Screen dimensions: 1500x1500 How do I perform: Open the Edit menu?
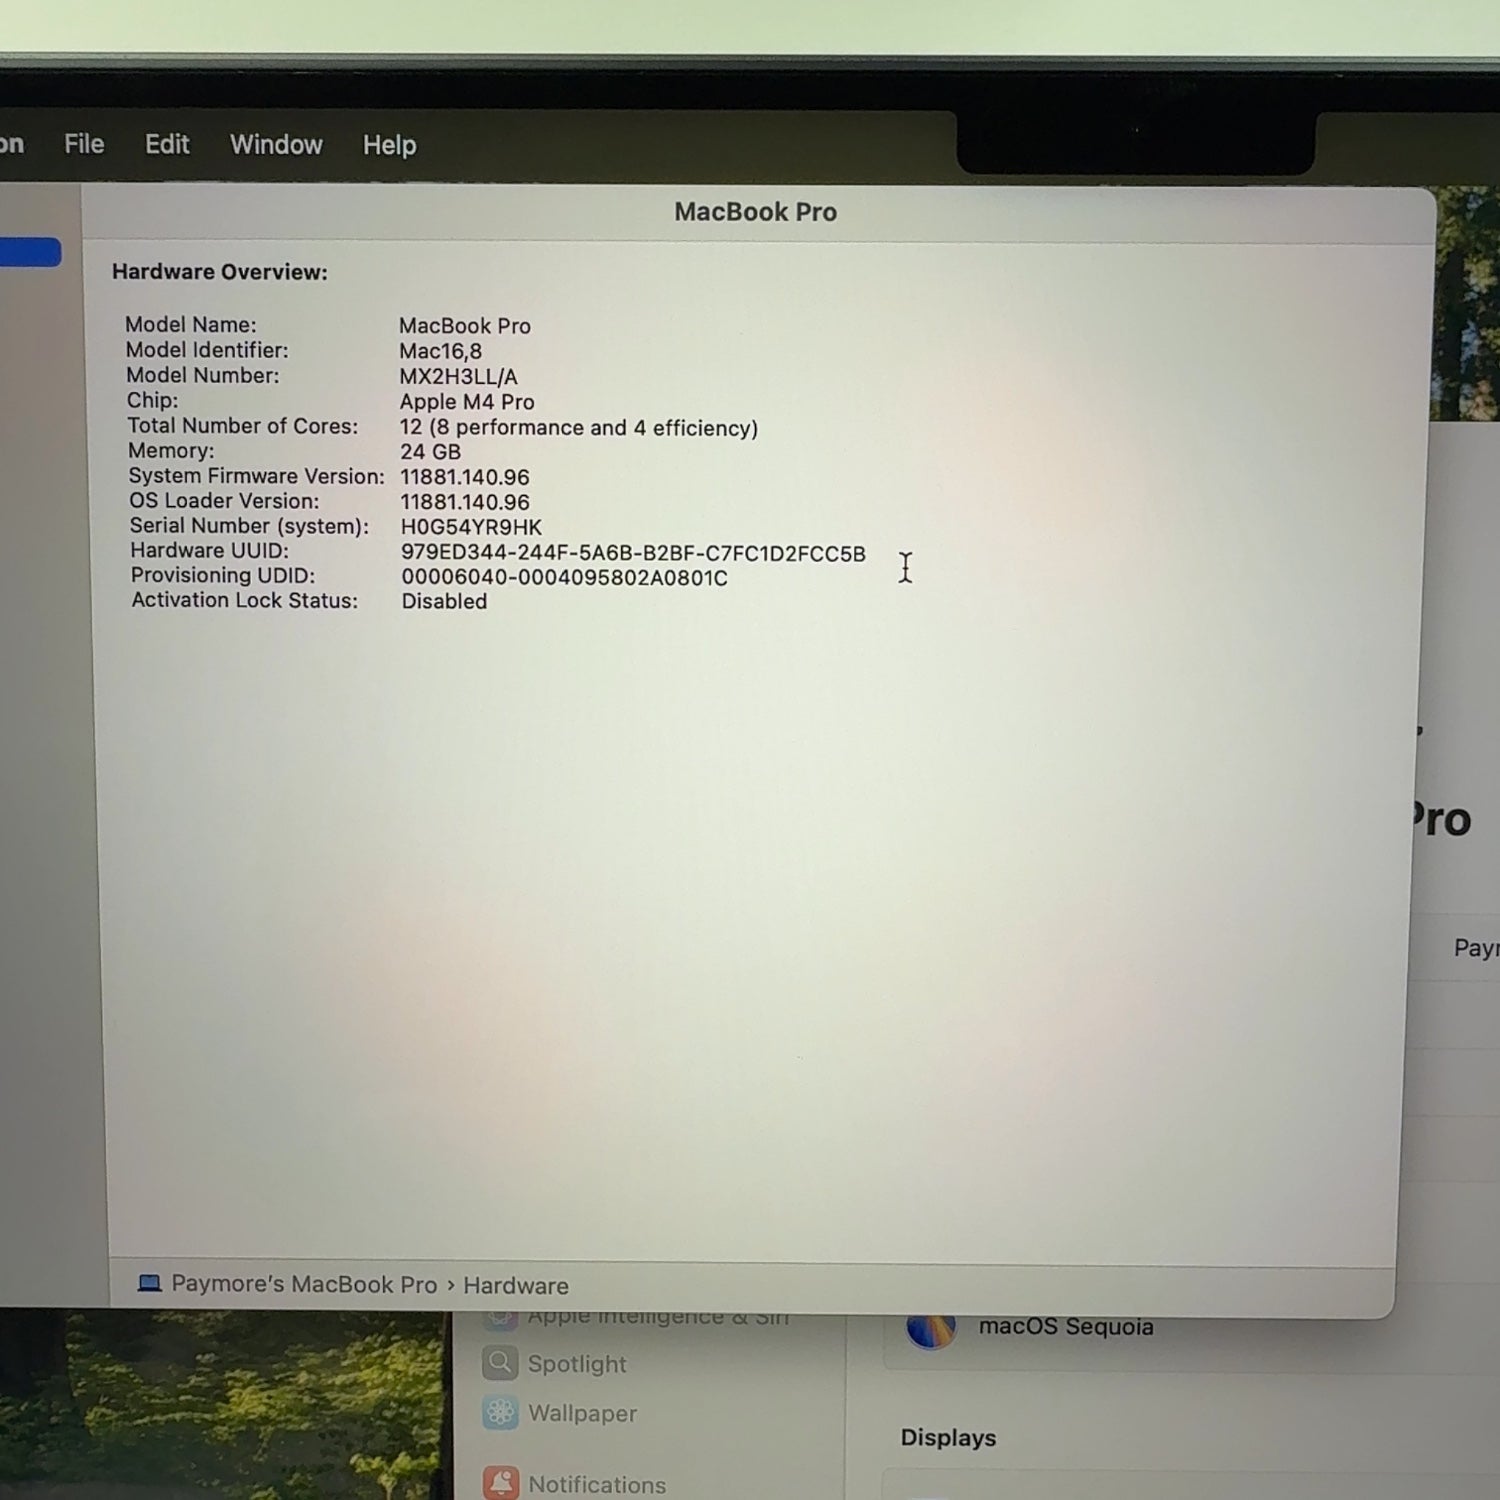click(x=167, y=144)
